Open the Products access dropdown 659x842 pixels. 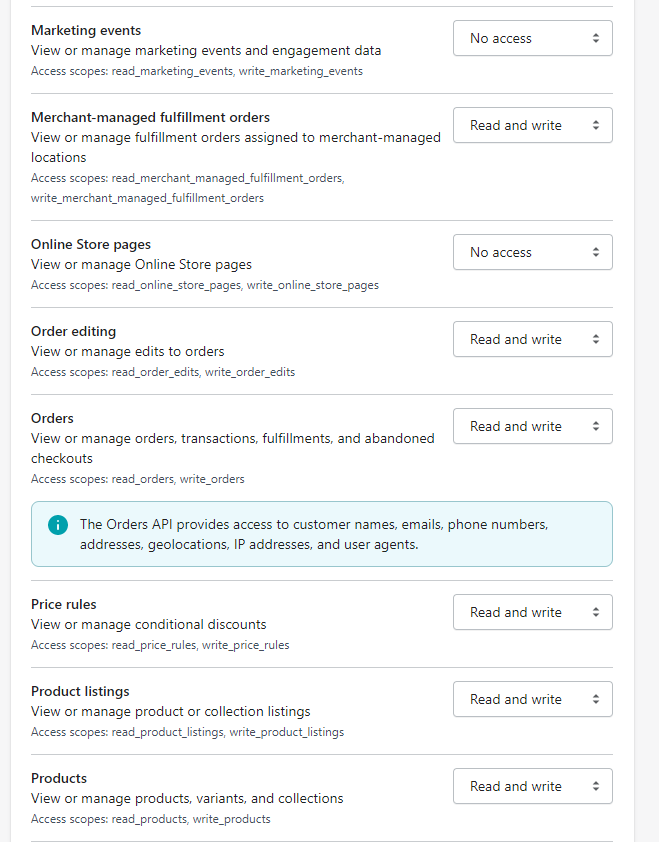[532, 786]
